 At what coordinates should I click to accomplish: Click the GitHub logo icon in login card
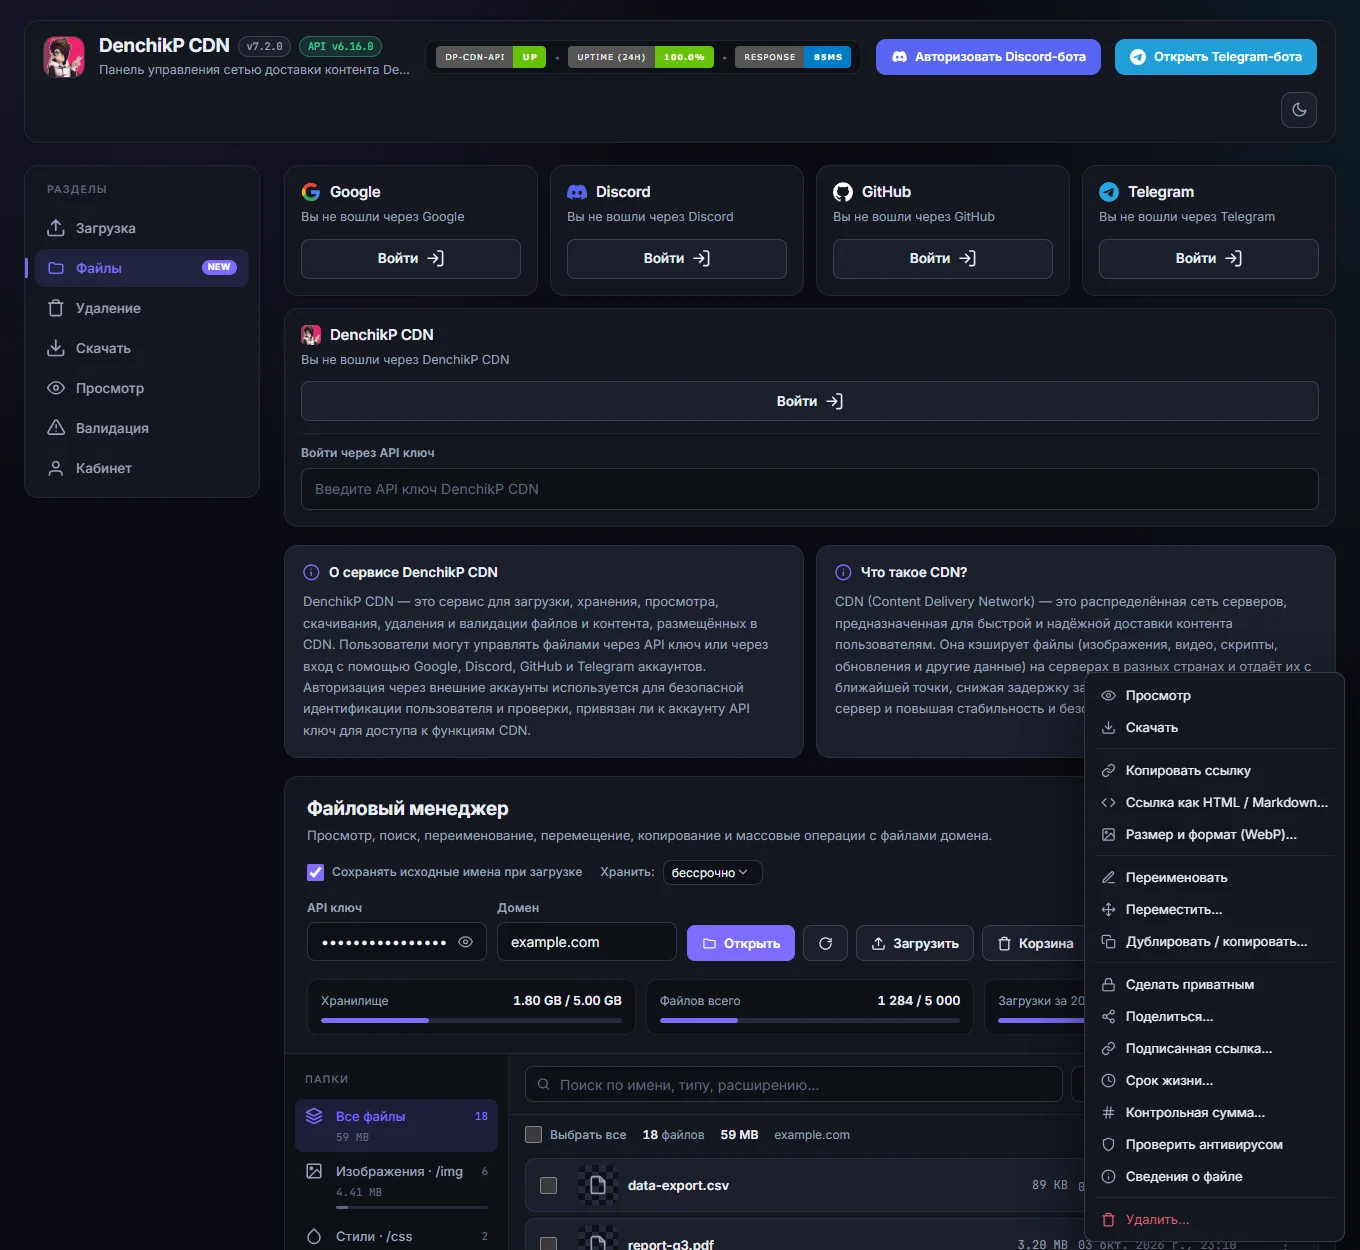click(843, 192)
